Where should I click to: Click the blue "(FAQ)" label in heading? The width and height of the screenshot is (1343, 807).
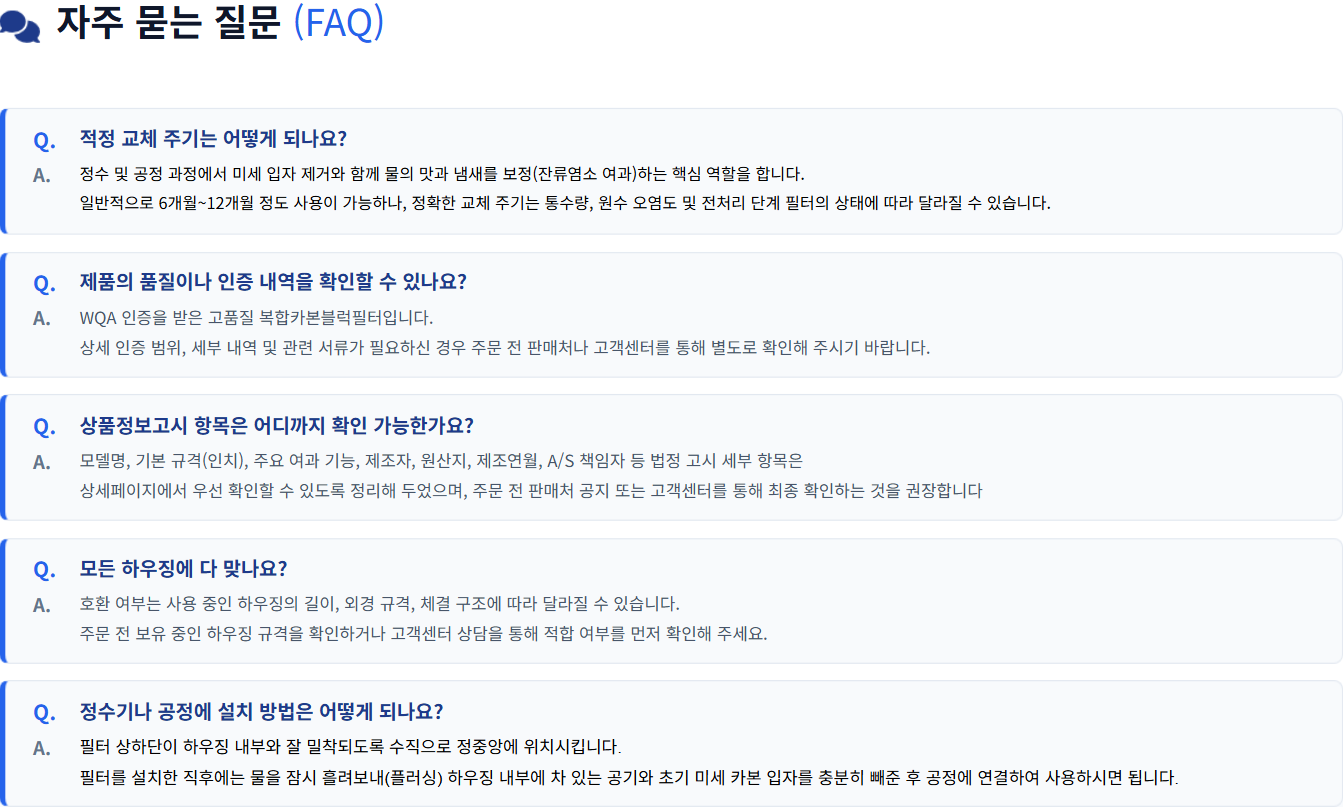[339, 23]
